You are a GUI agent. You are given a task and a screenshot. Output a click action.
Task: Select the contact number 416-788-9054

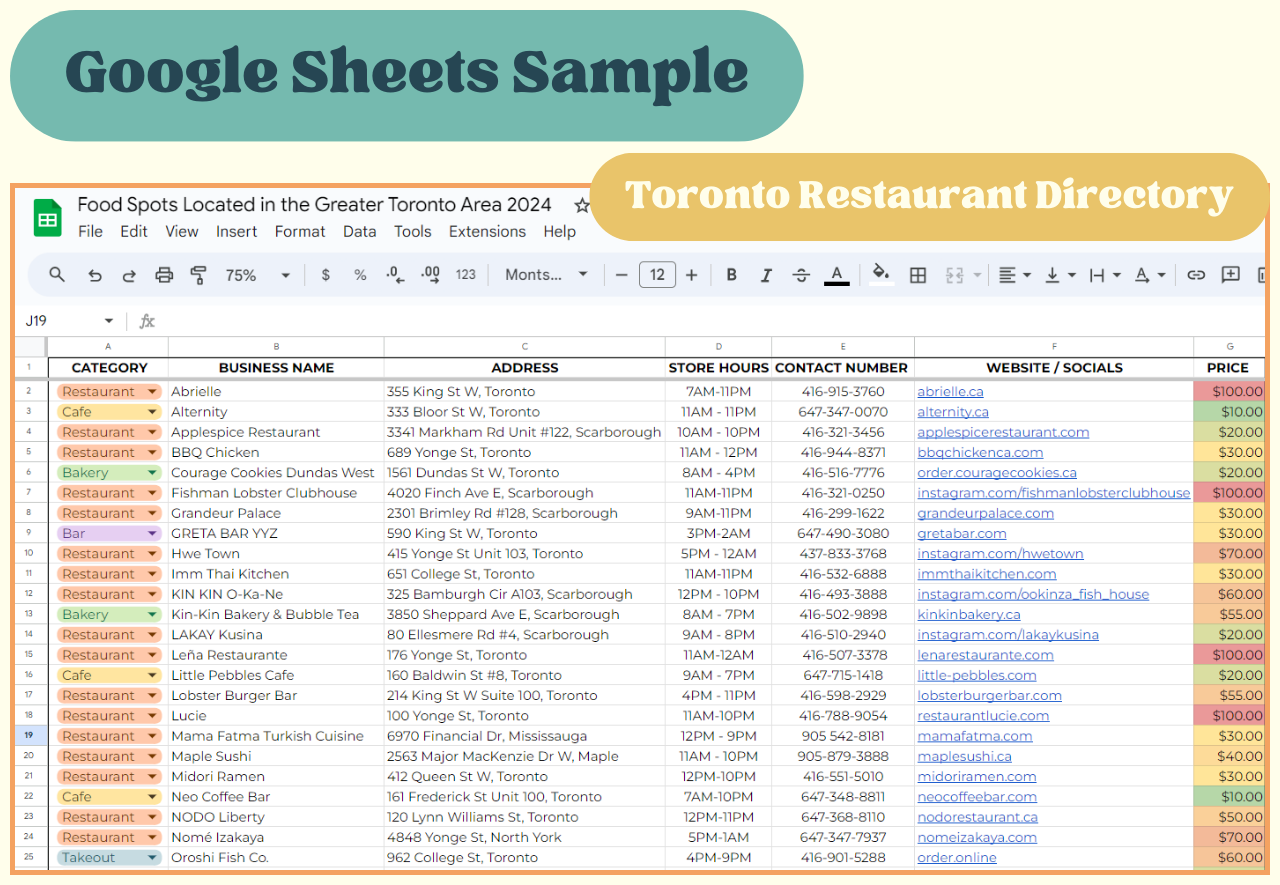pos(843,716)
